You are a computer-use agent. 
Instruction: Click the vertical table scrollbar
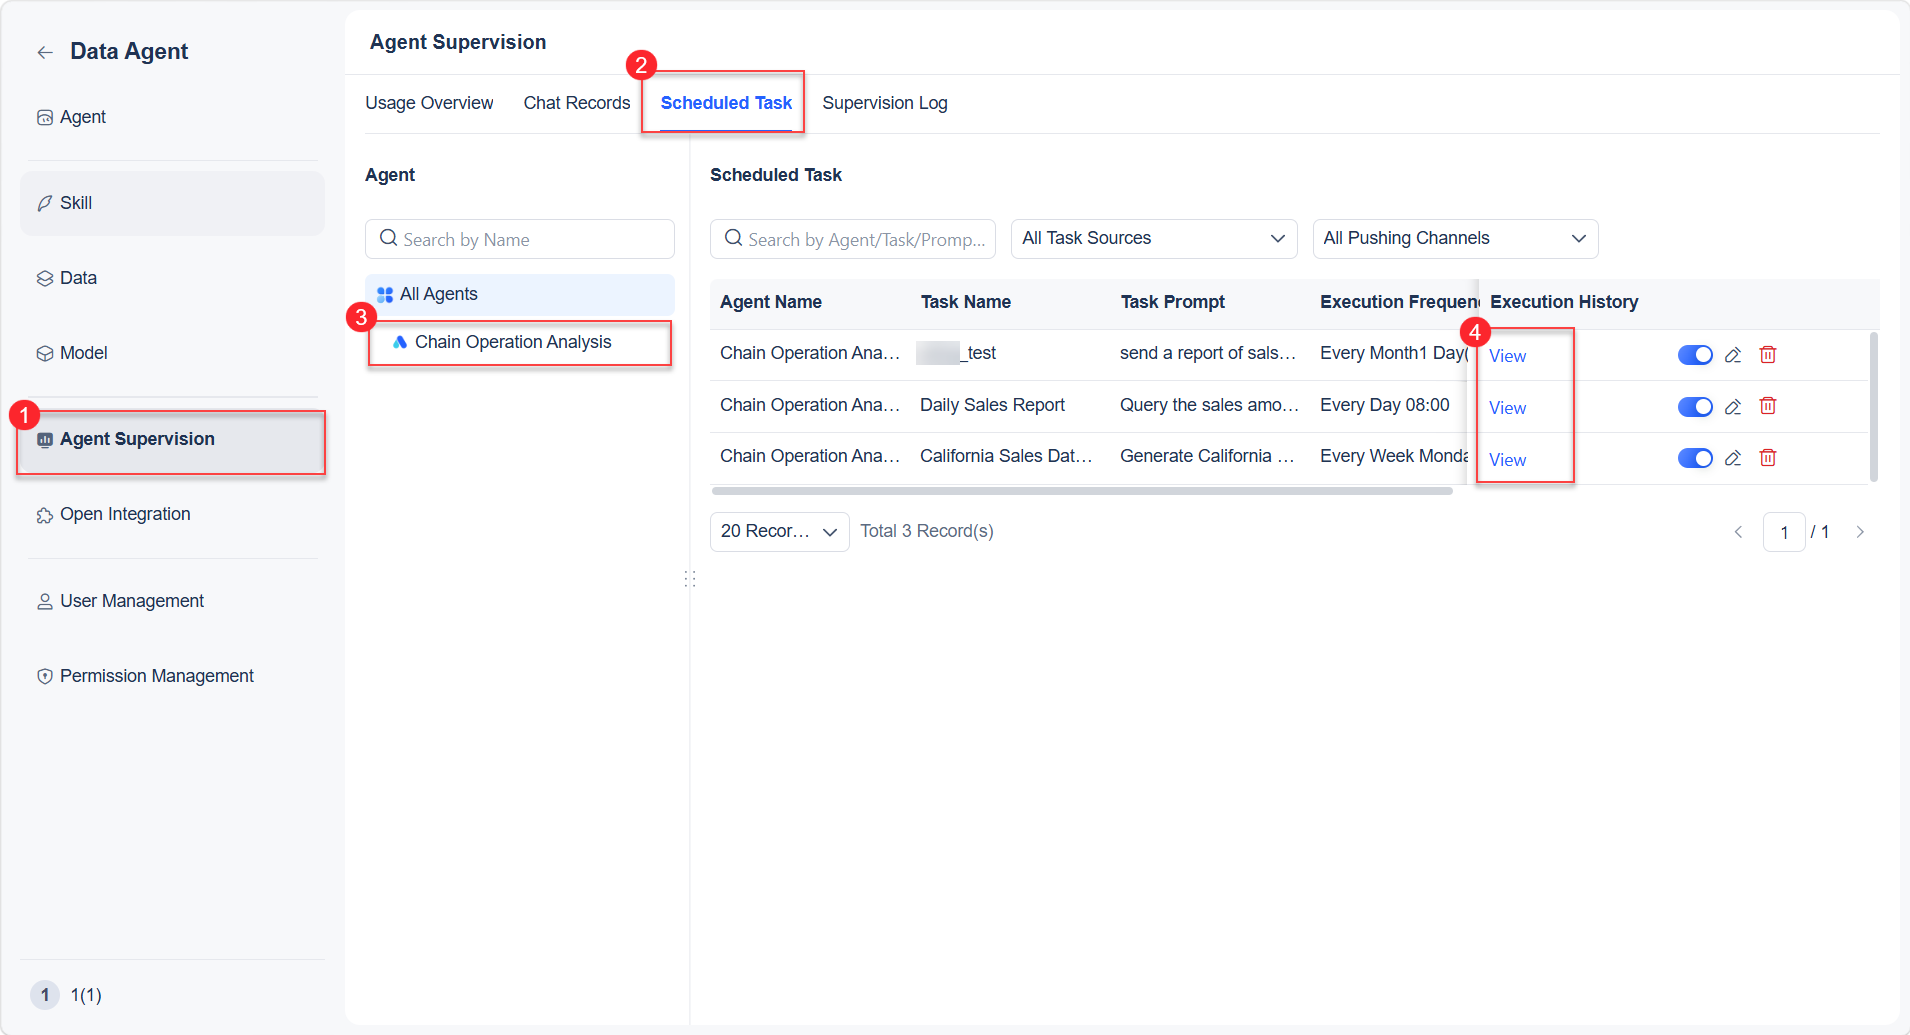(x=1873, y=407)
